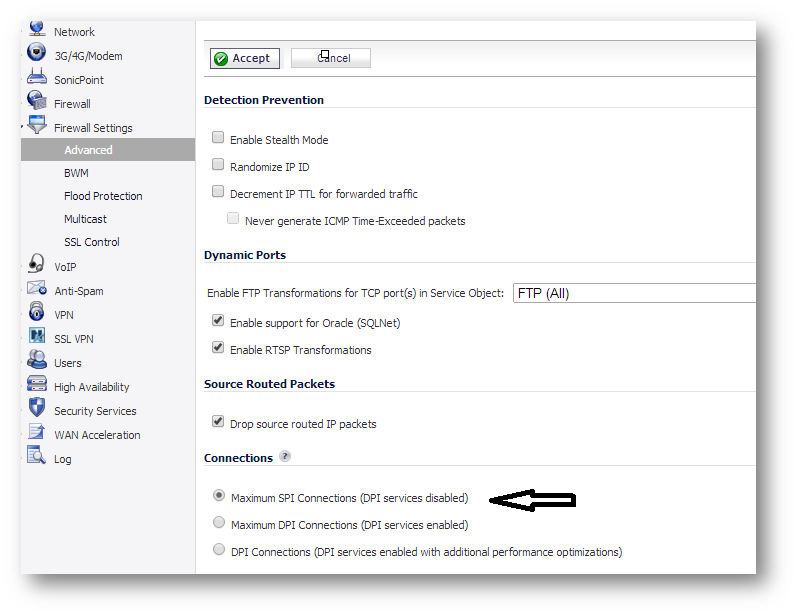Open the Log menu label
Image resolution: width=798 pixels, height=616 pixels.
[x=63, y=459]
